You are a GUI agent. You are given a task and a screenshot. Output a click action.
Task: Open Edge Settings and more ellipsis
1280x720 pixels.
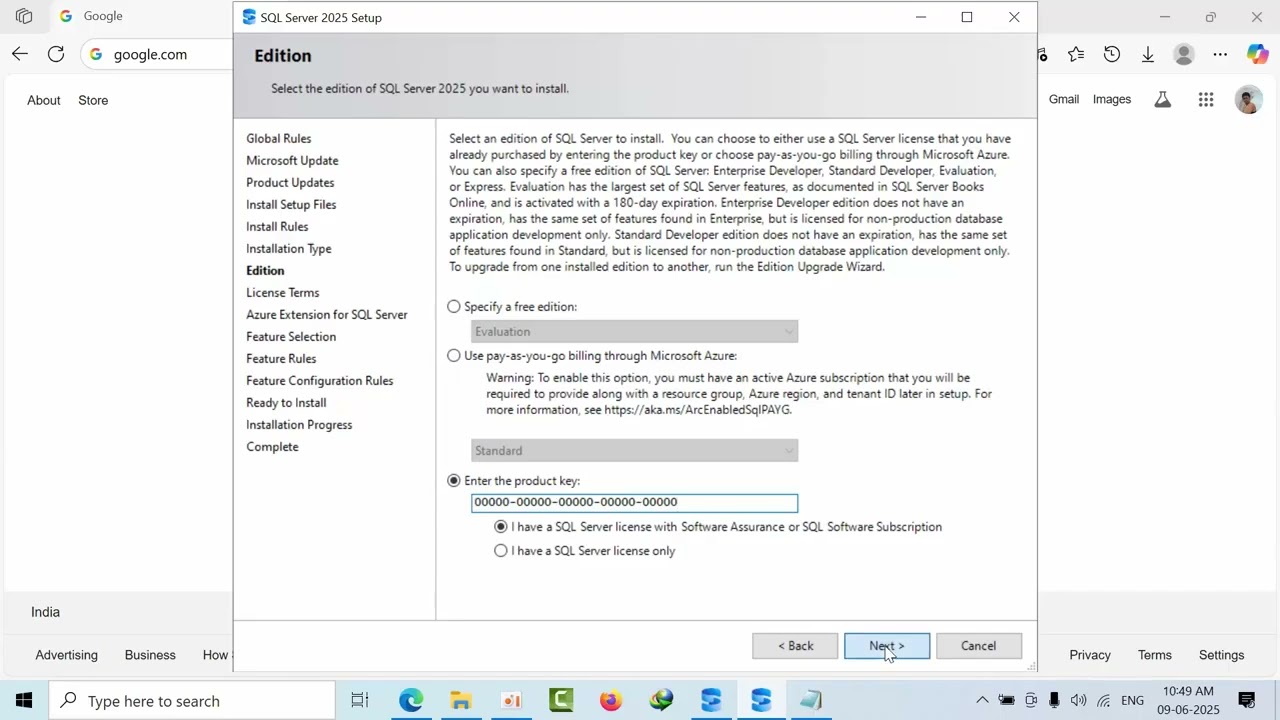coord(1220,54)
